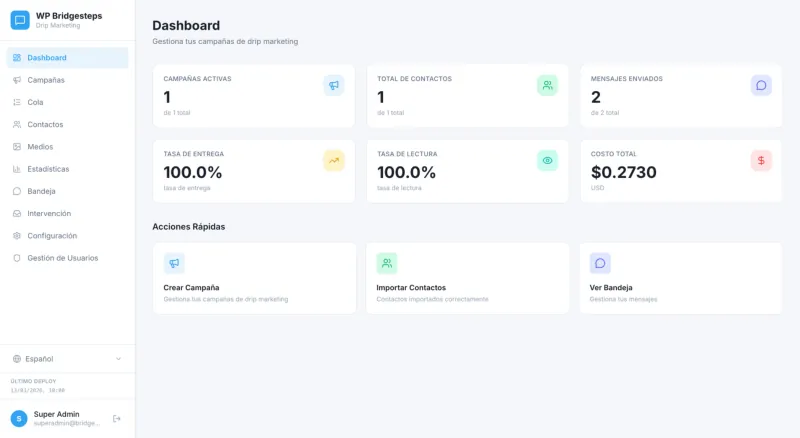Click eye icon on Tasa de Lectura card
The height and width of the screenshot is (438, 800).
click(x=547, y=160)
